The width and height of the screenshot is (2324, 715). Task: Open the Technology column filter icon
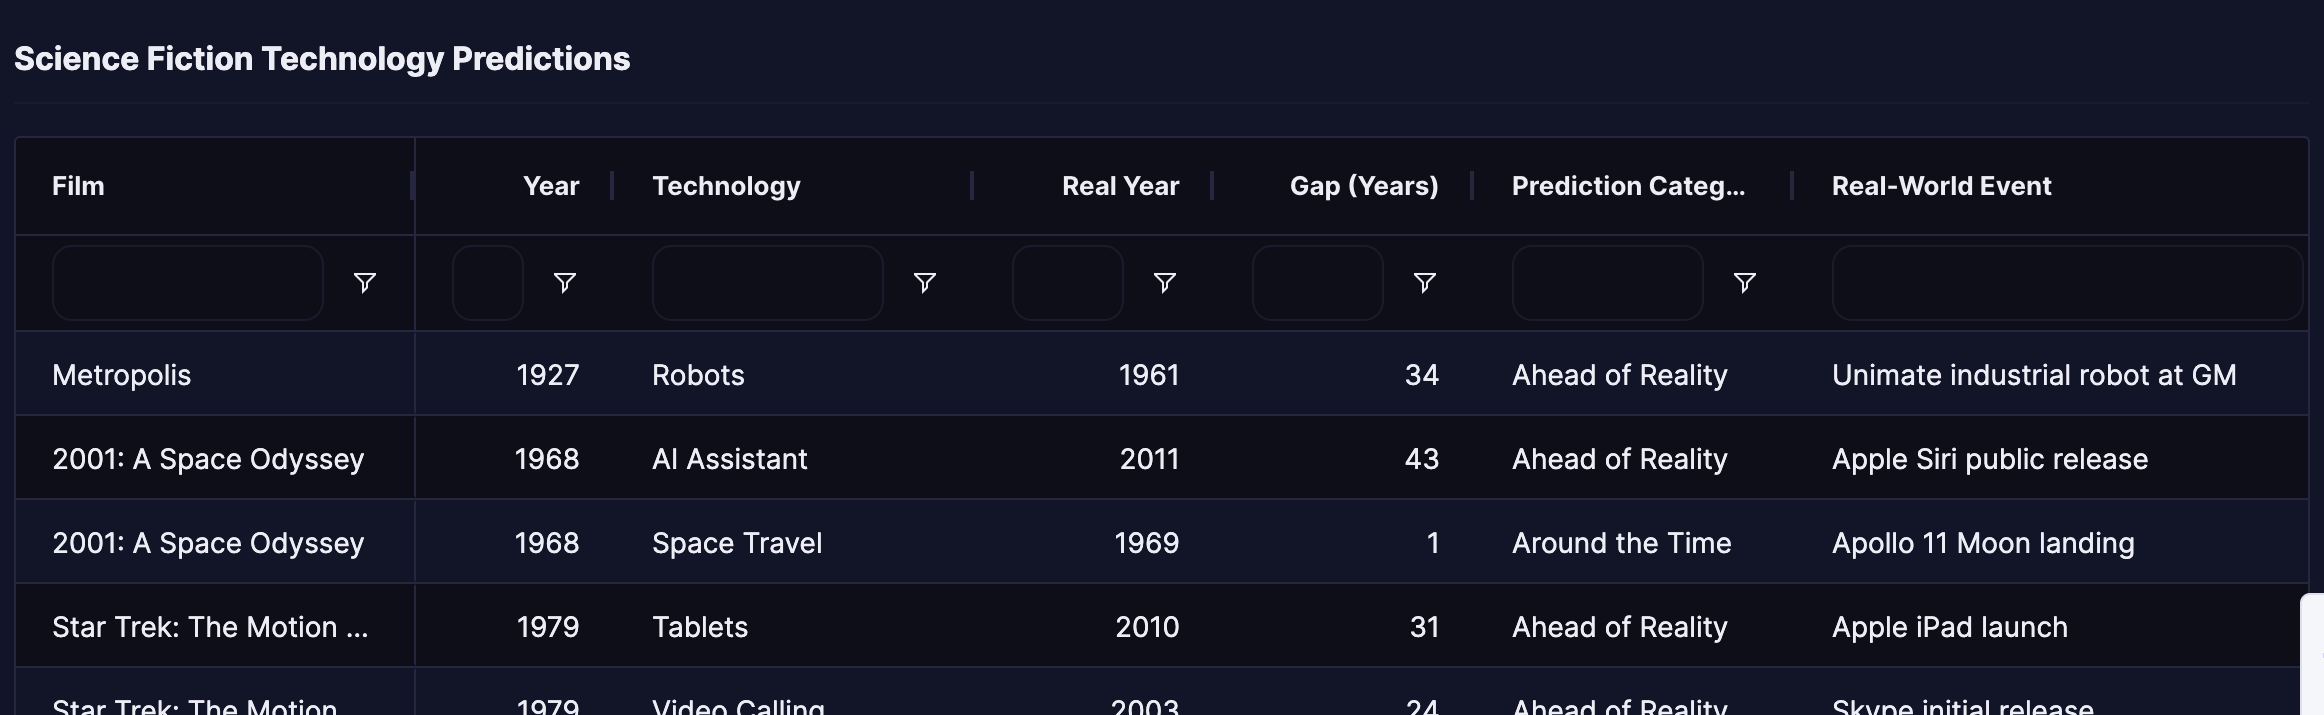coord(925,283)
